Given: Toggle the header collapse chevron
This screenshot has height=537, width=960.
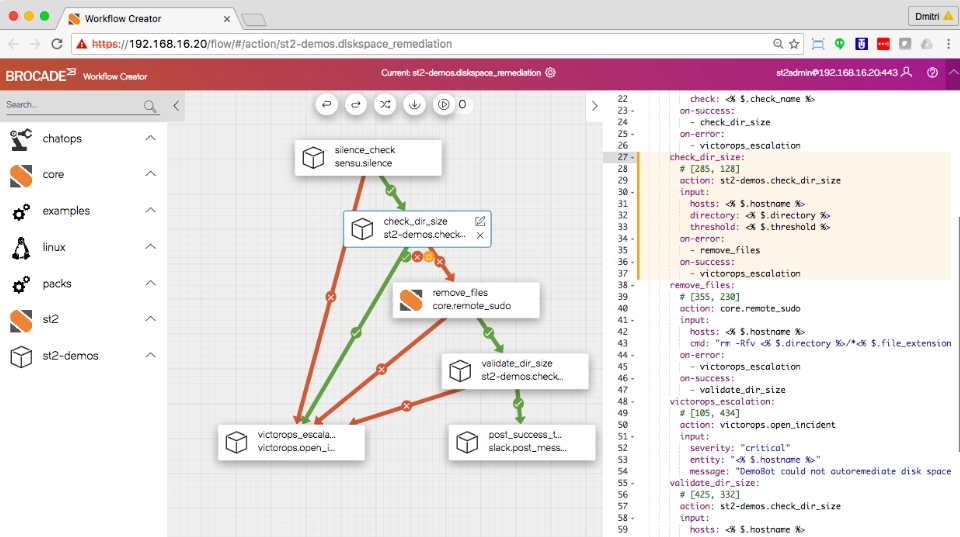Looking at the screenshot, I should coord(953,72).
